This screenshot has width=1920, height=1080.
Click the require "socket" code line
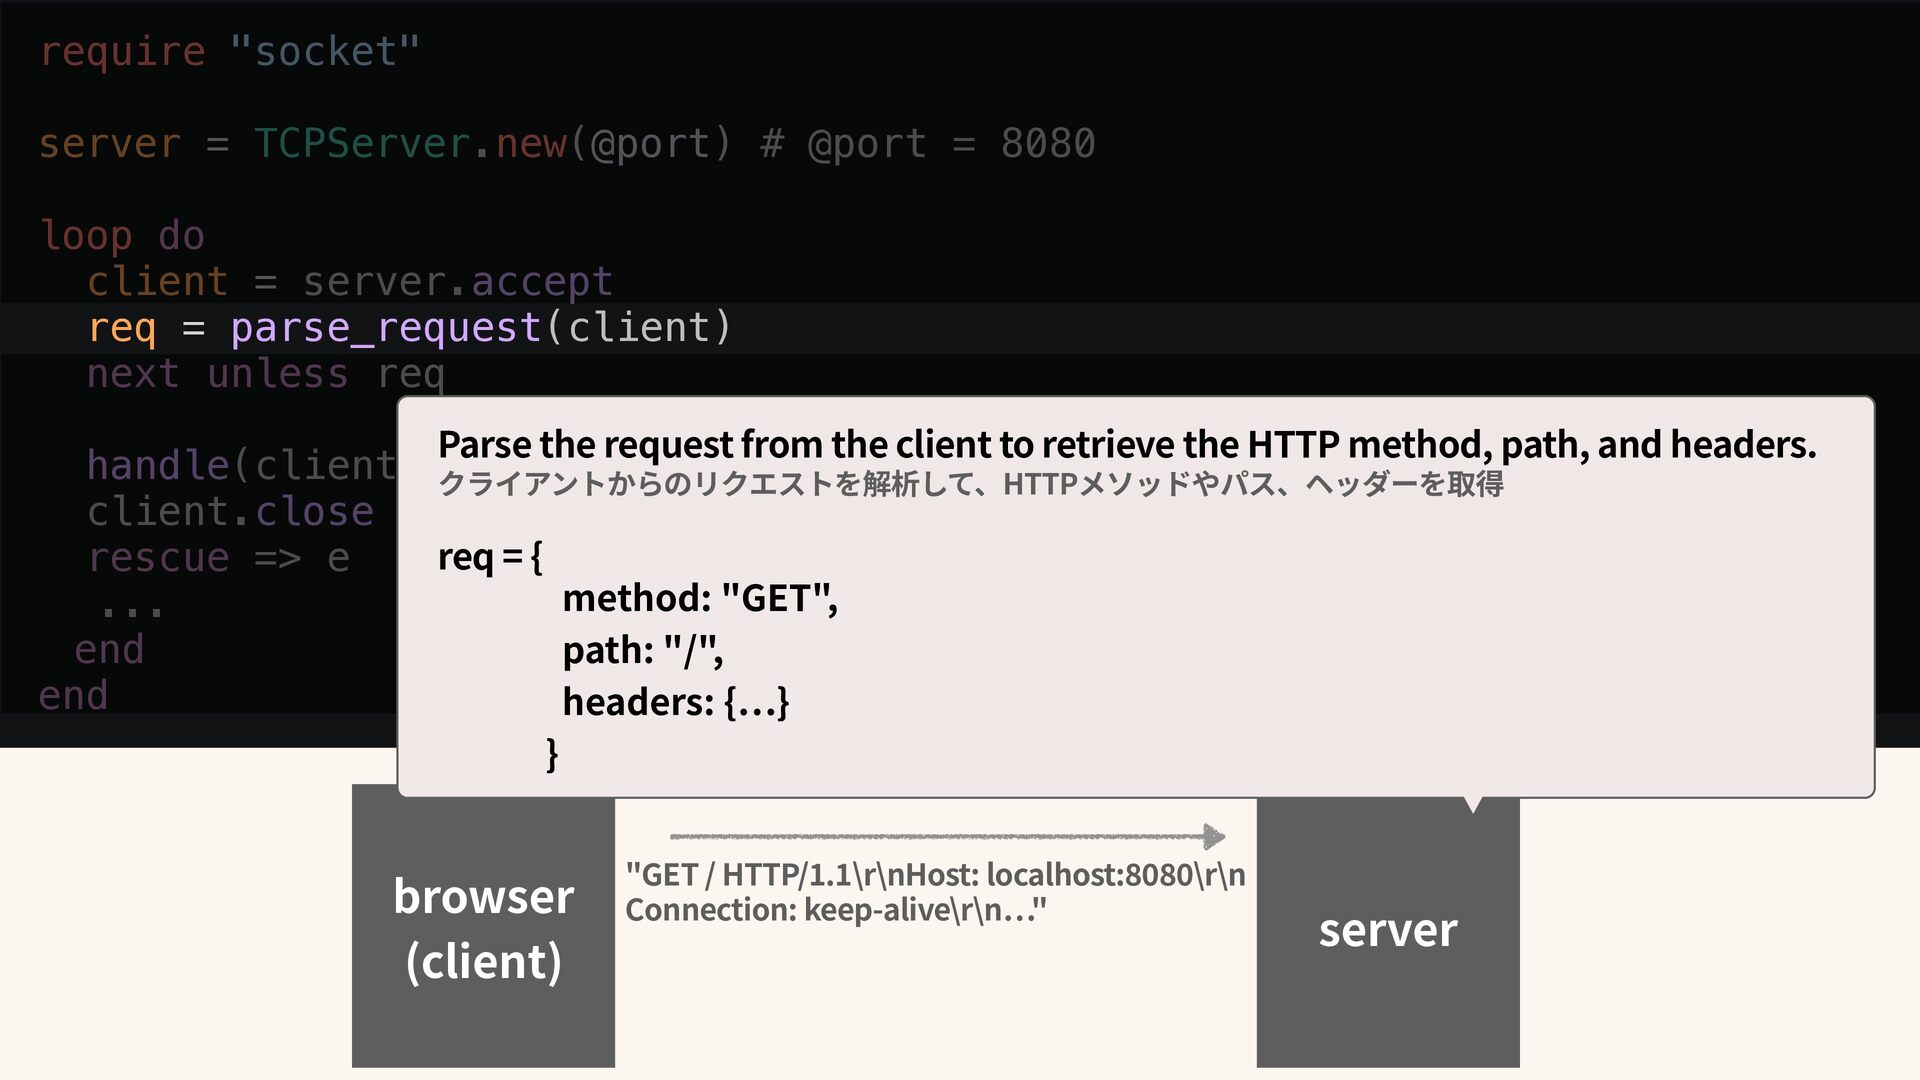[x=229, y=52]
